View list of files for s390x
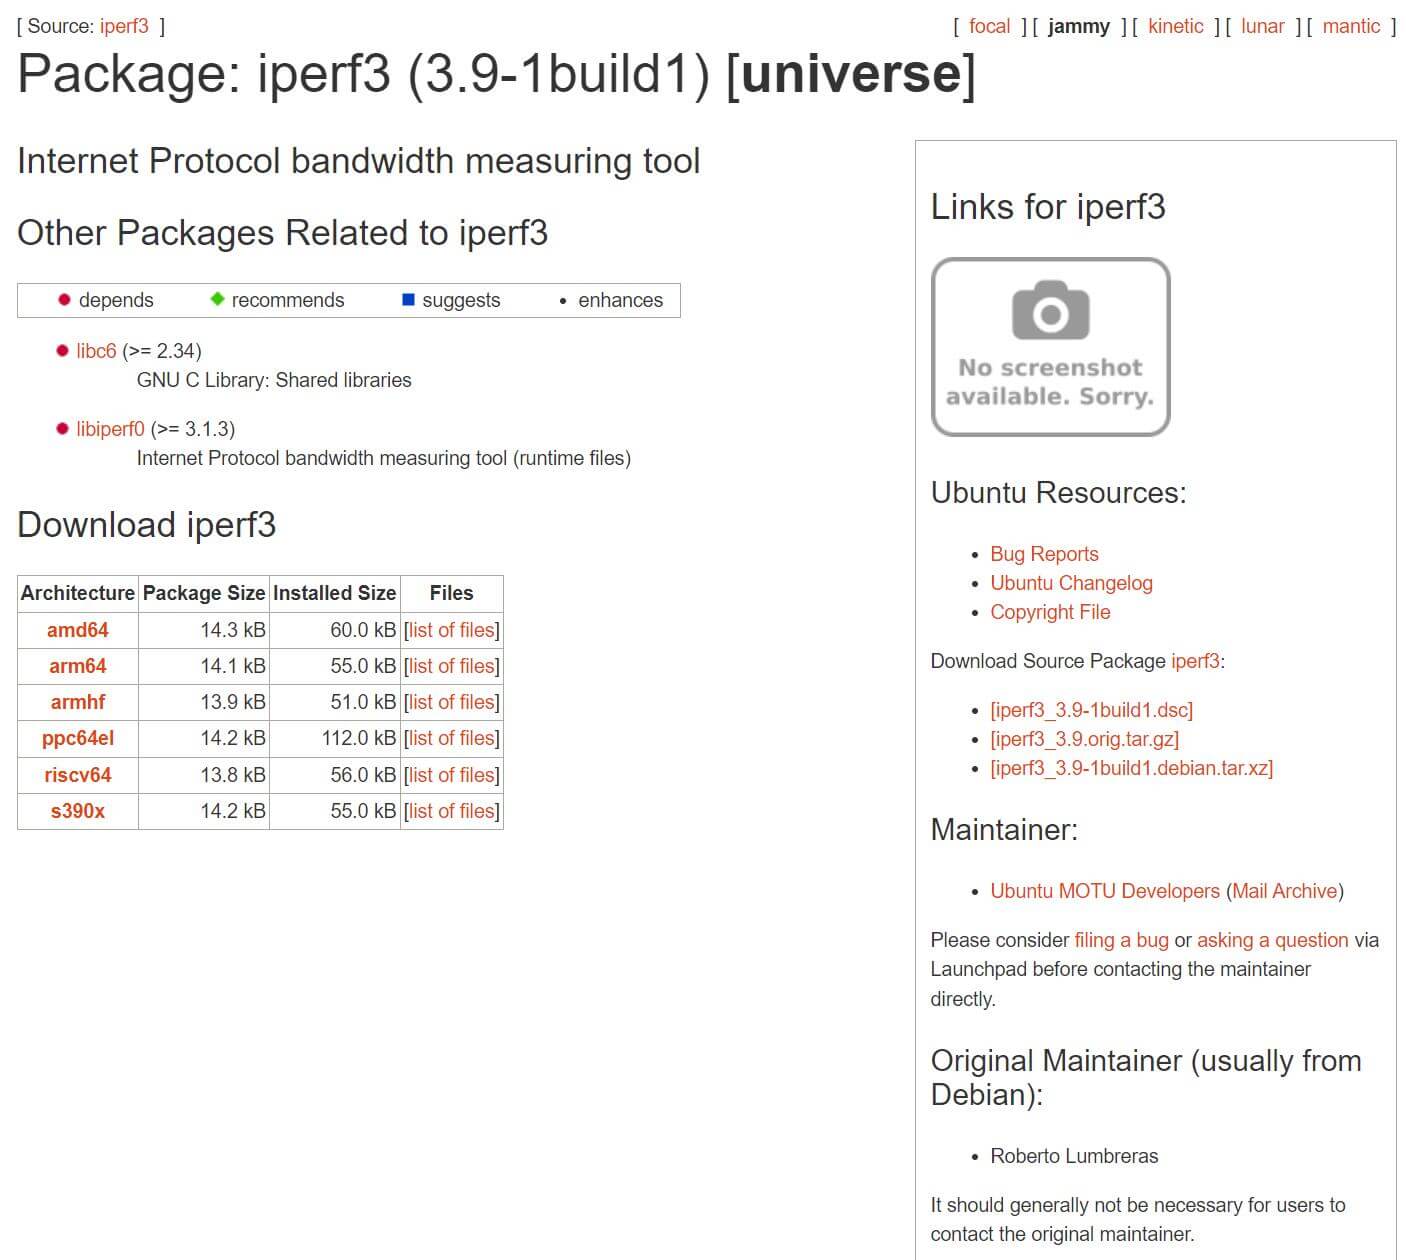 pos(451,811)
